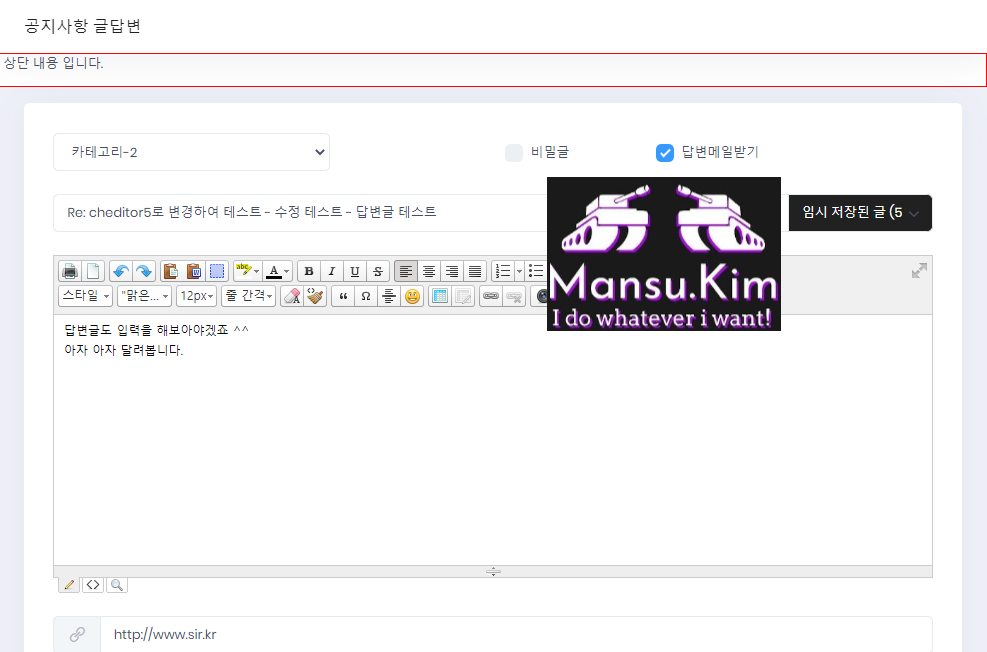Screen dimensions: 987x652
Task: Click the link URL field with http://www.sir.kr
Action: coord(515,634)
